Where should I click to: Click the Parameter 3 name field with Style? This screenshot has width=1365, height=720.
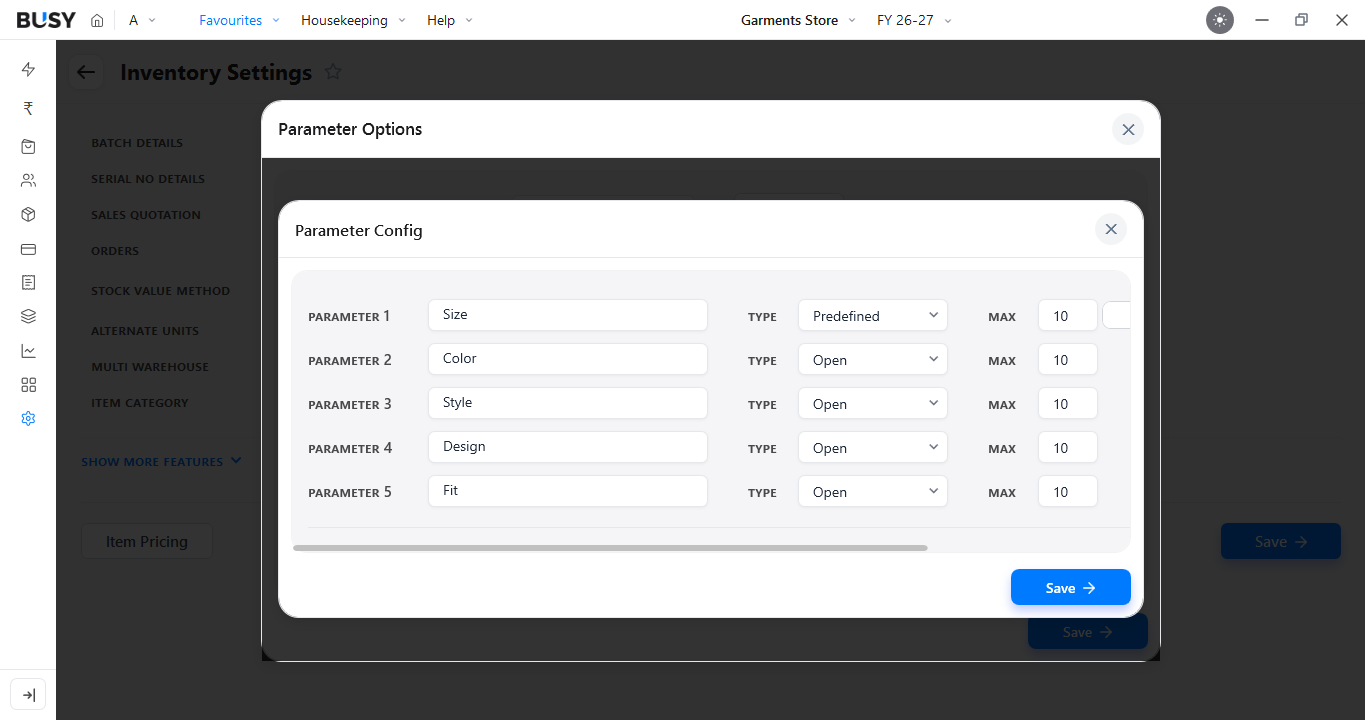568,403
